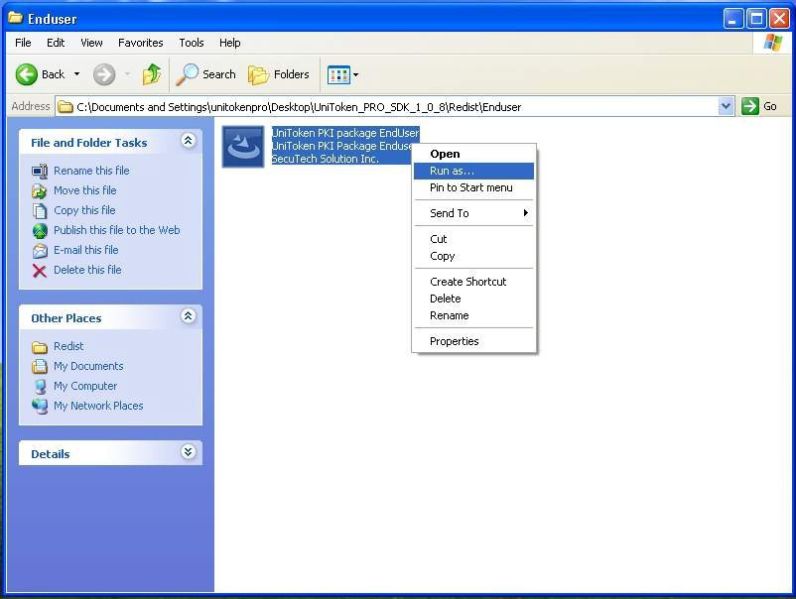Go up one folder level icon
The height and width of the screenshot is (599, 796).
tap(152, 75)
